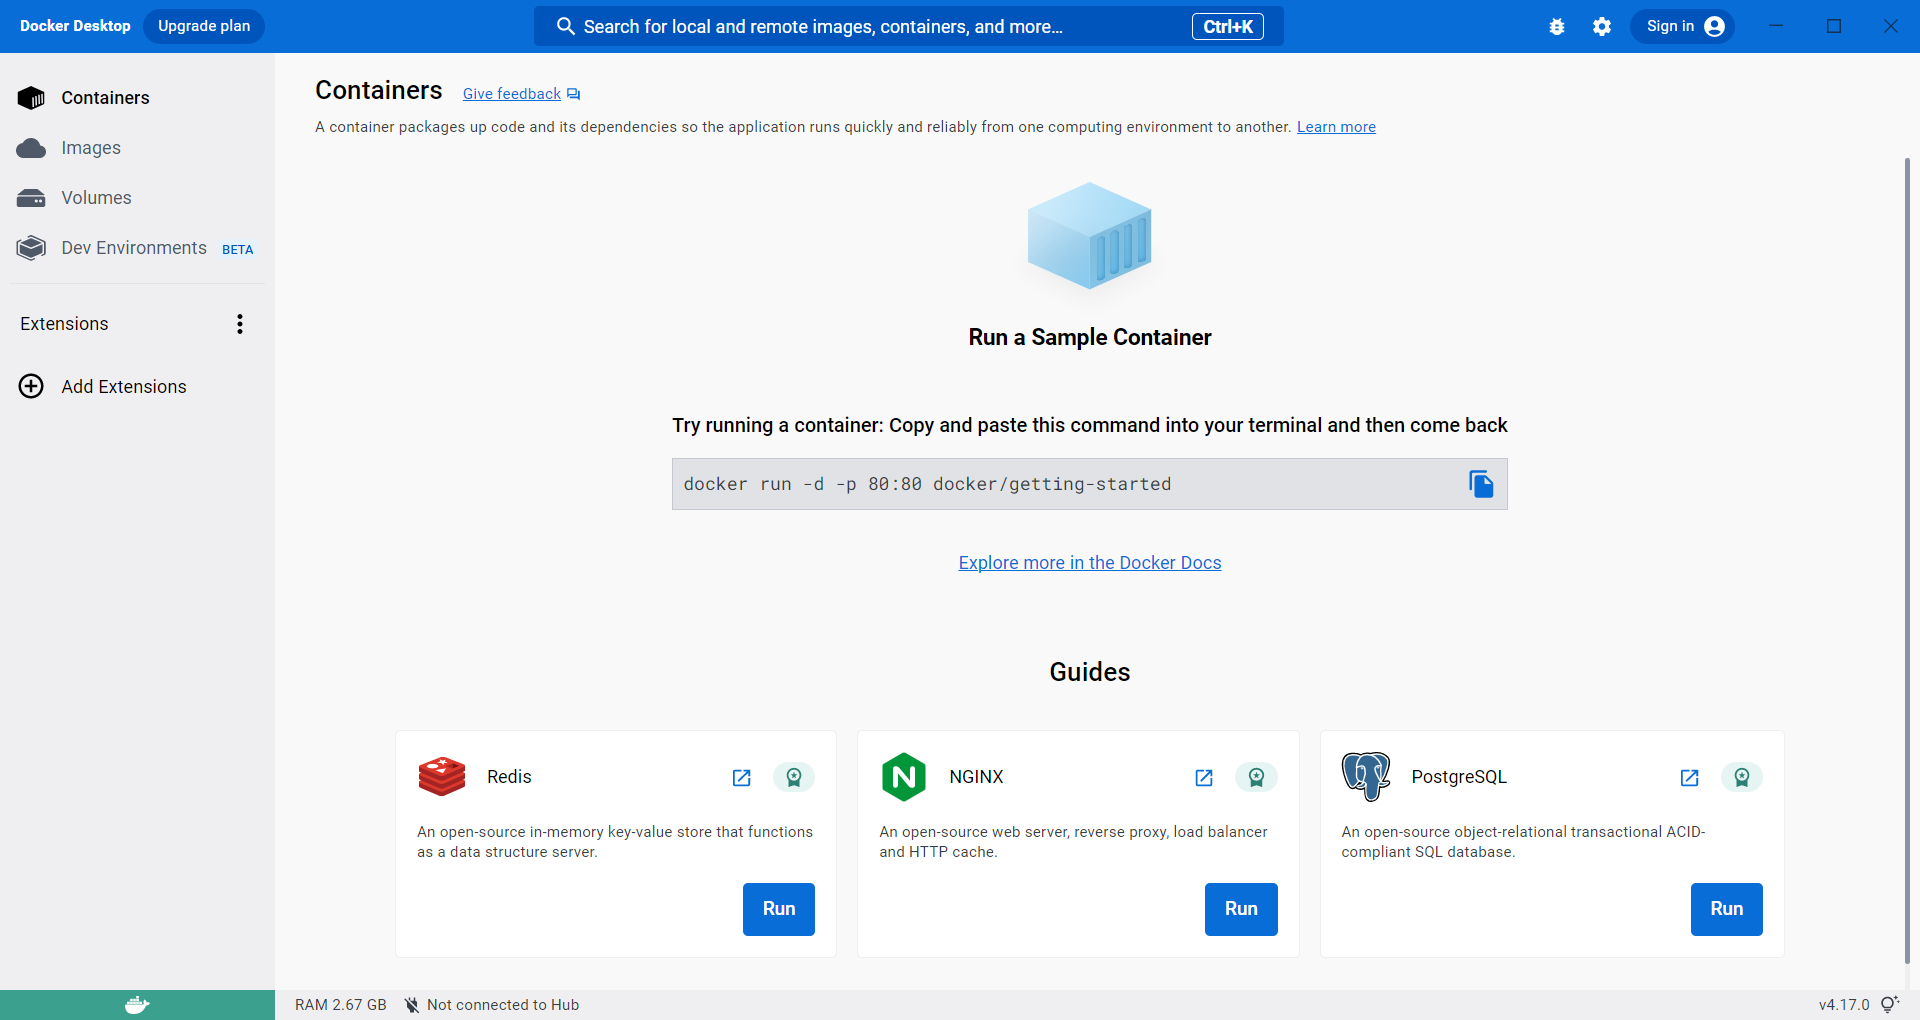
Task: Open NGINX guide external link icon
Action: [1204, 778]
